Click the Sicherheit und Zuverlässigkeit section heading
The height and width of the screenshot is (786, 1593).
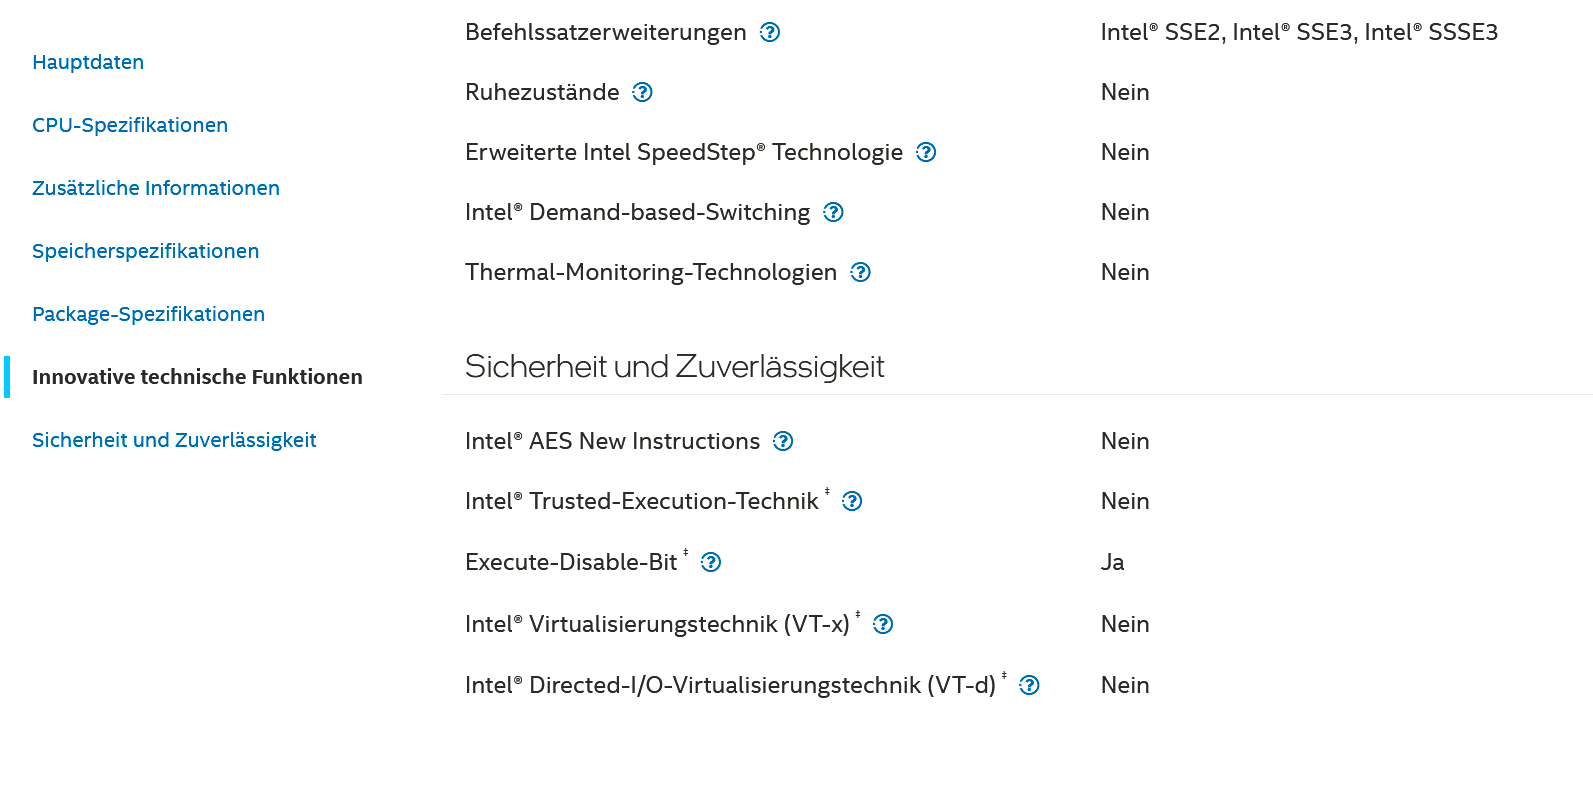point(675,367)
